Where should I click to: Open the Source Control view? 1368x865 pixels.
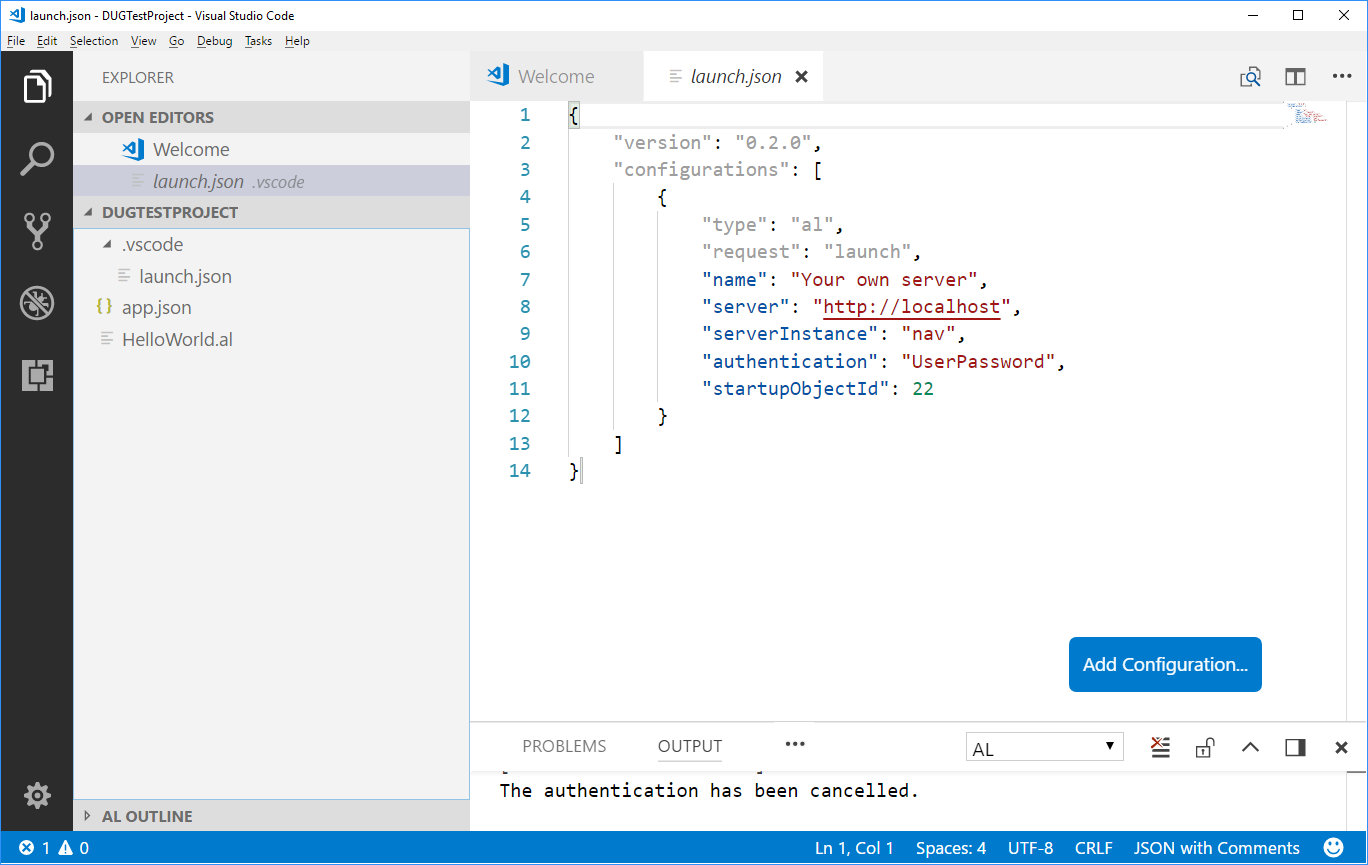(x=37, y=230)
